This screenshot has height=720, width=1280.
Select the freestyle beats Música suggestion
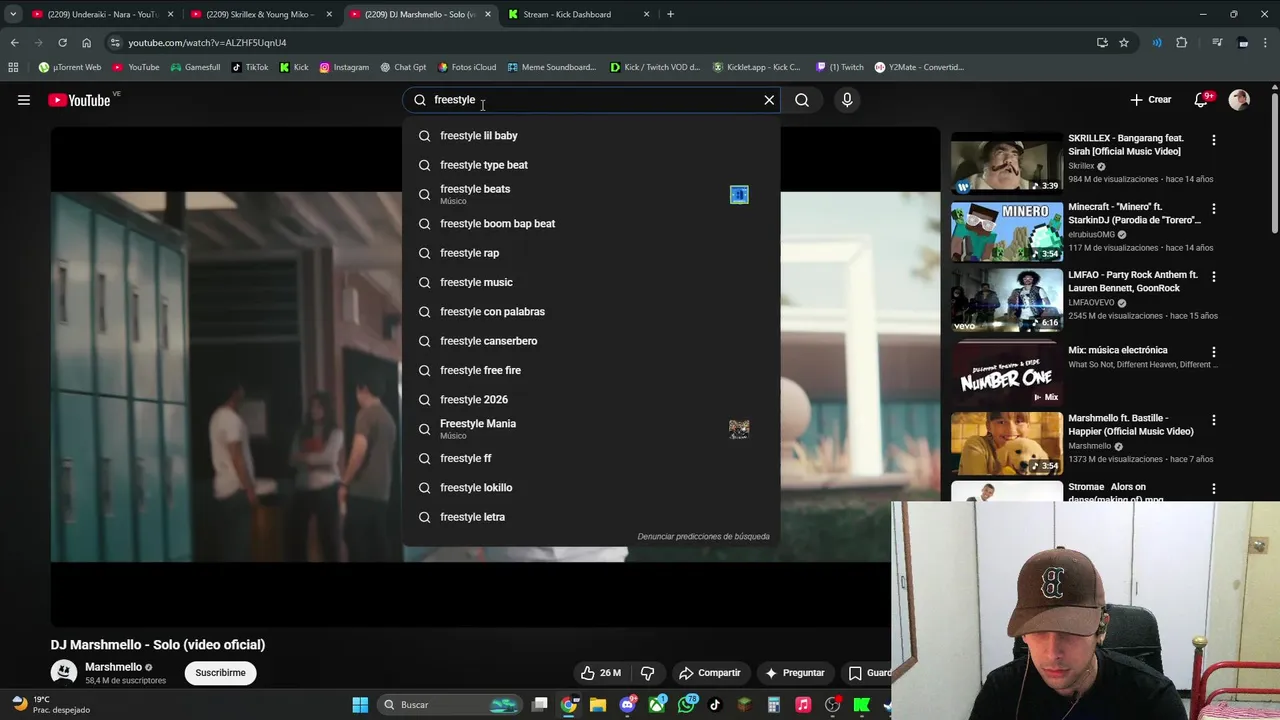[591, 194]
